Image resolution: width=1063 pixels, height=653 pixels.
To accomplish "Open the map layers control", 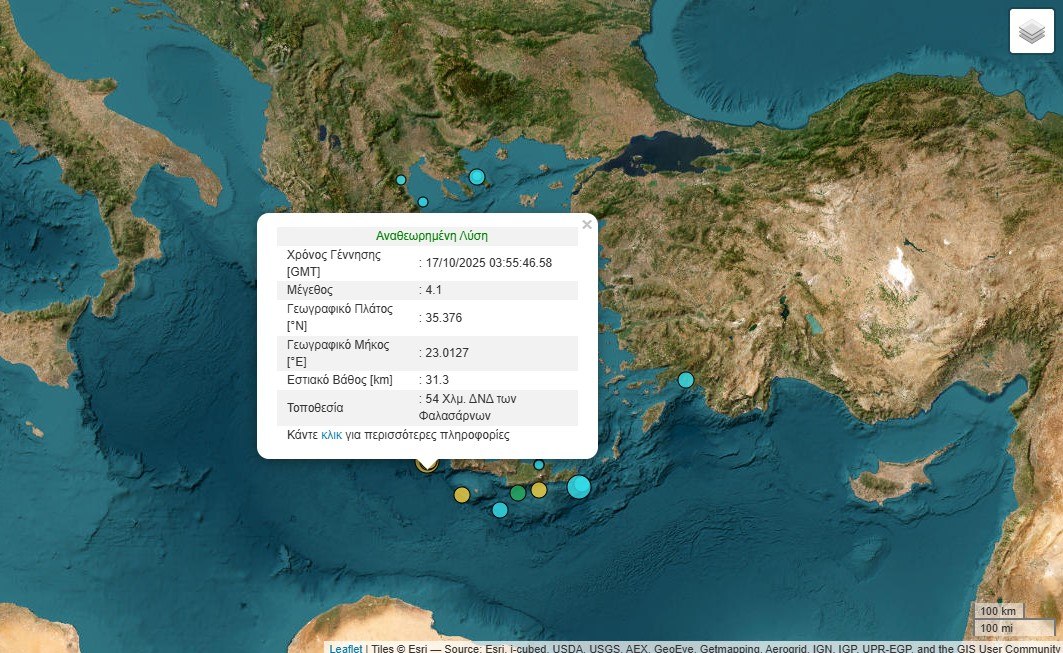I will (1031, 31).
